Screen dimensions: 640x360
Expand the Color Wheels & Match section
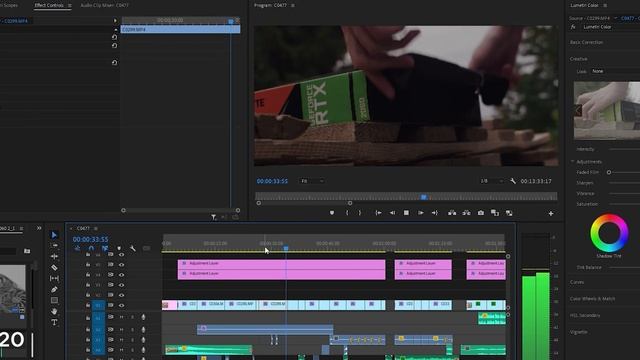pyautogui.click(x=592, y=299)
